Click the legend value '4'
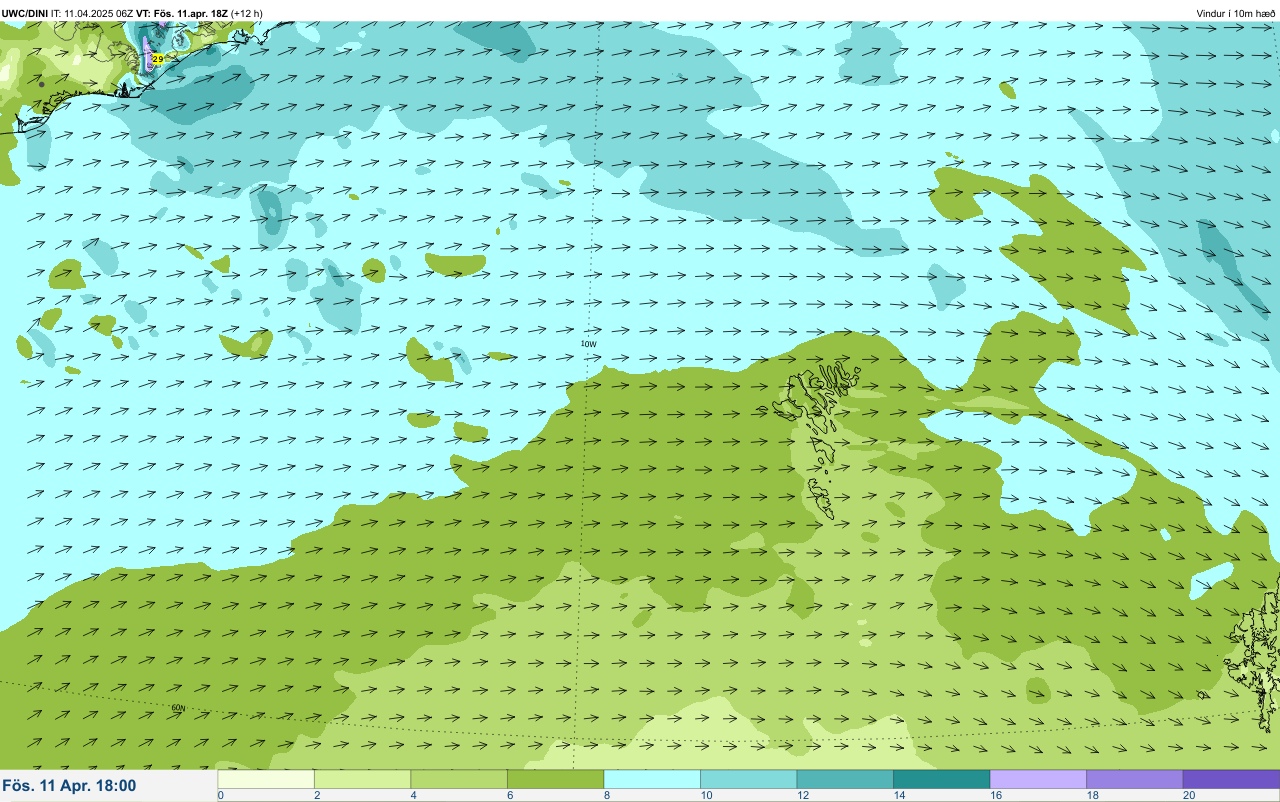The image size is (1280, 802). point(413,795)
